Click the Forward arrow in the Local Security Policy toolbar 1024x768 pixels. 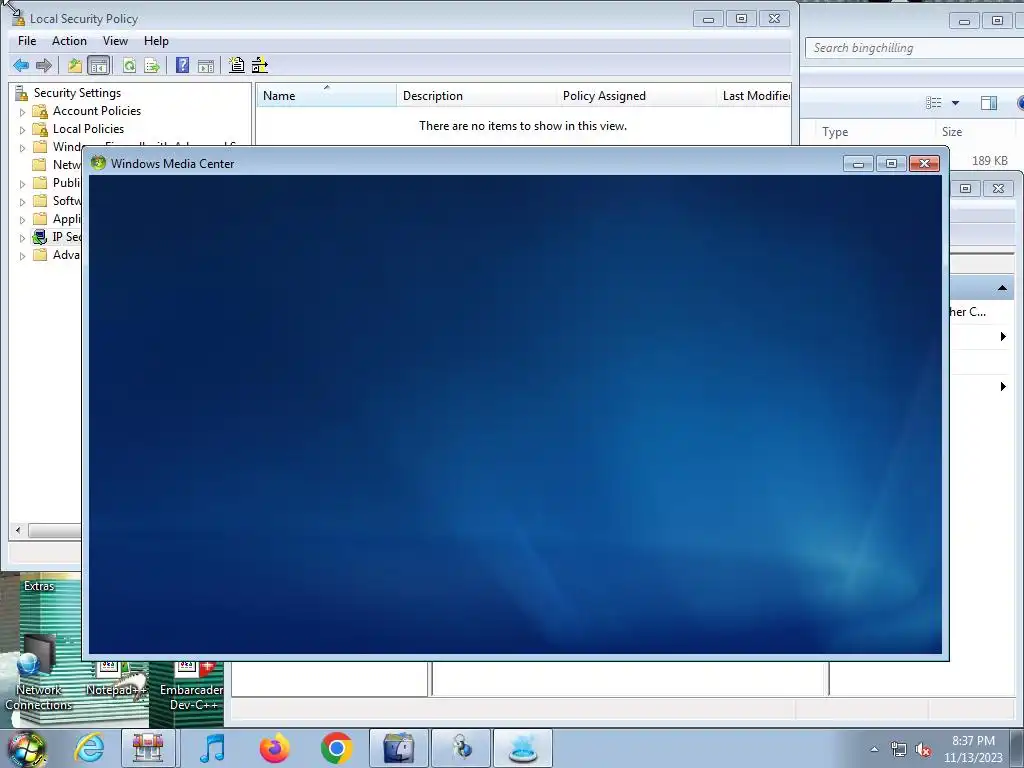click(x=44, y=65)
